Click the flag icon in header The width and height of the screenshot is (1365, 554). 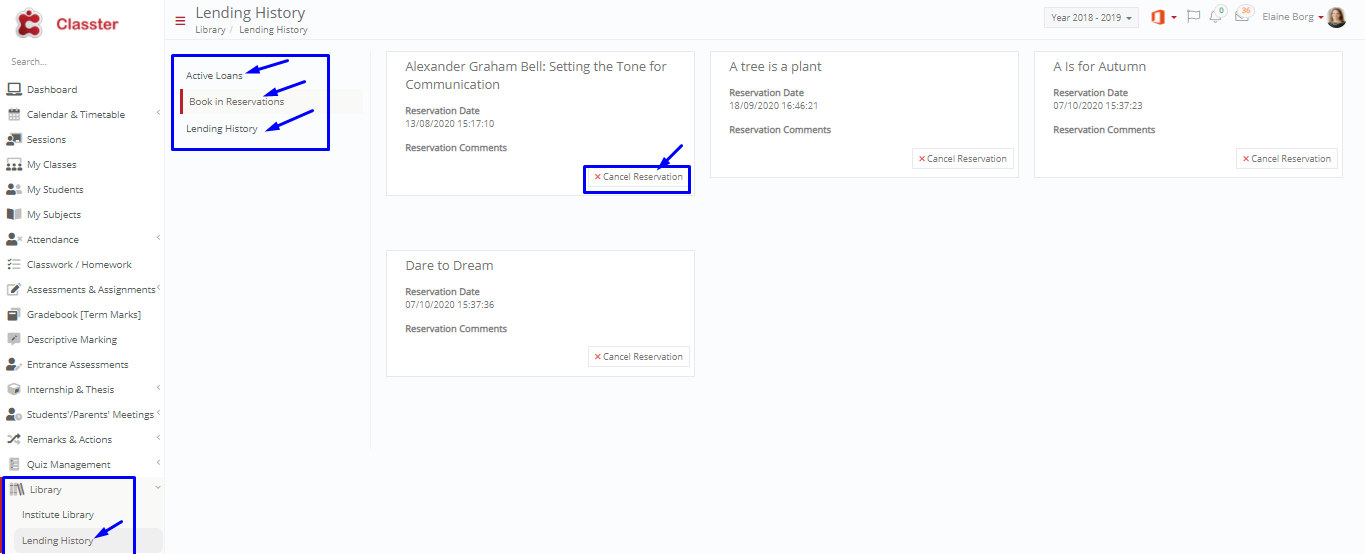[x=1193, y=17]
